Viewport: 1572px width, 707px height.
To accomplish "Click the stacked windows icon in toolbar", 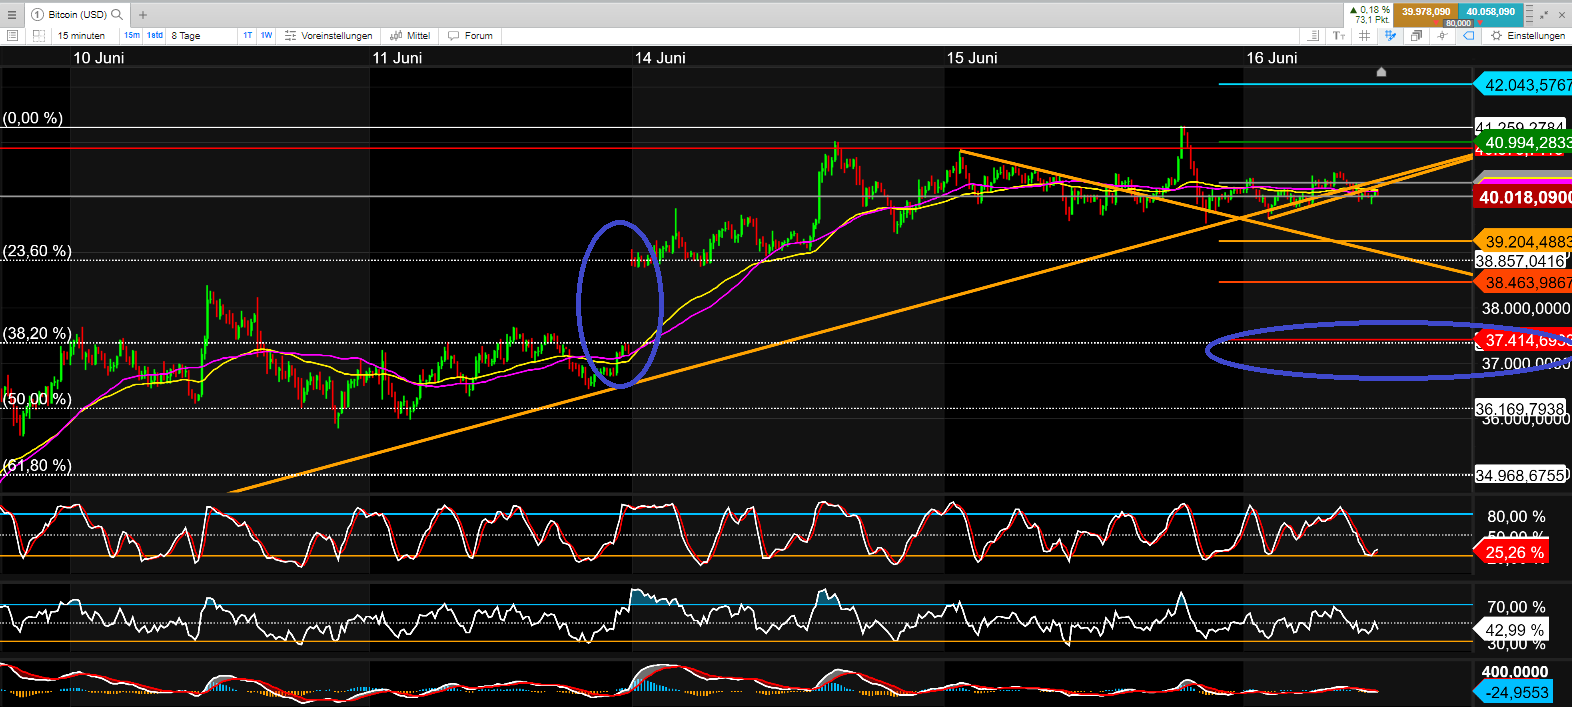I will (1416, 36).
